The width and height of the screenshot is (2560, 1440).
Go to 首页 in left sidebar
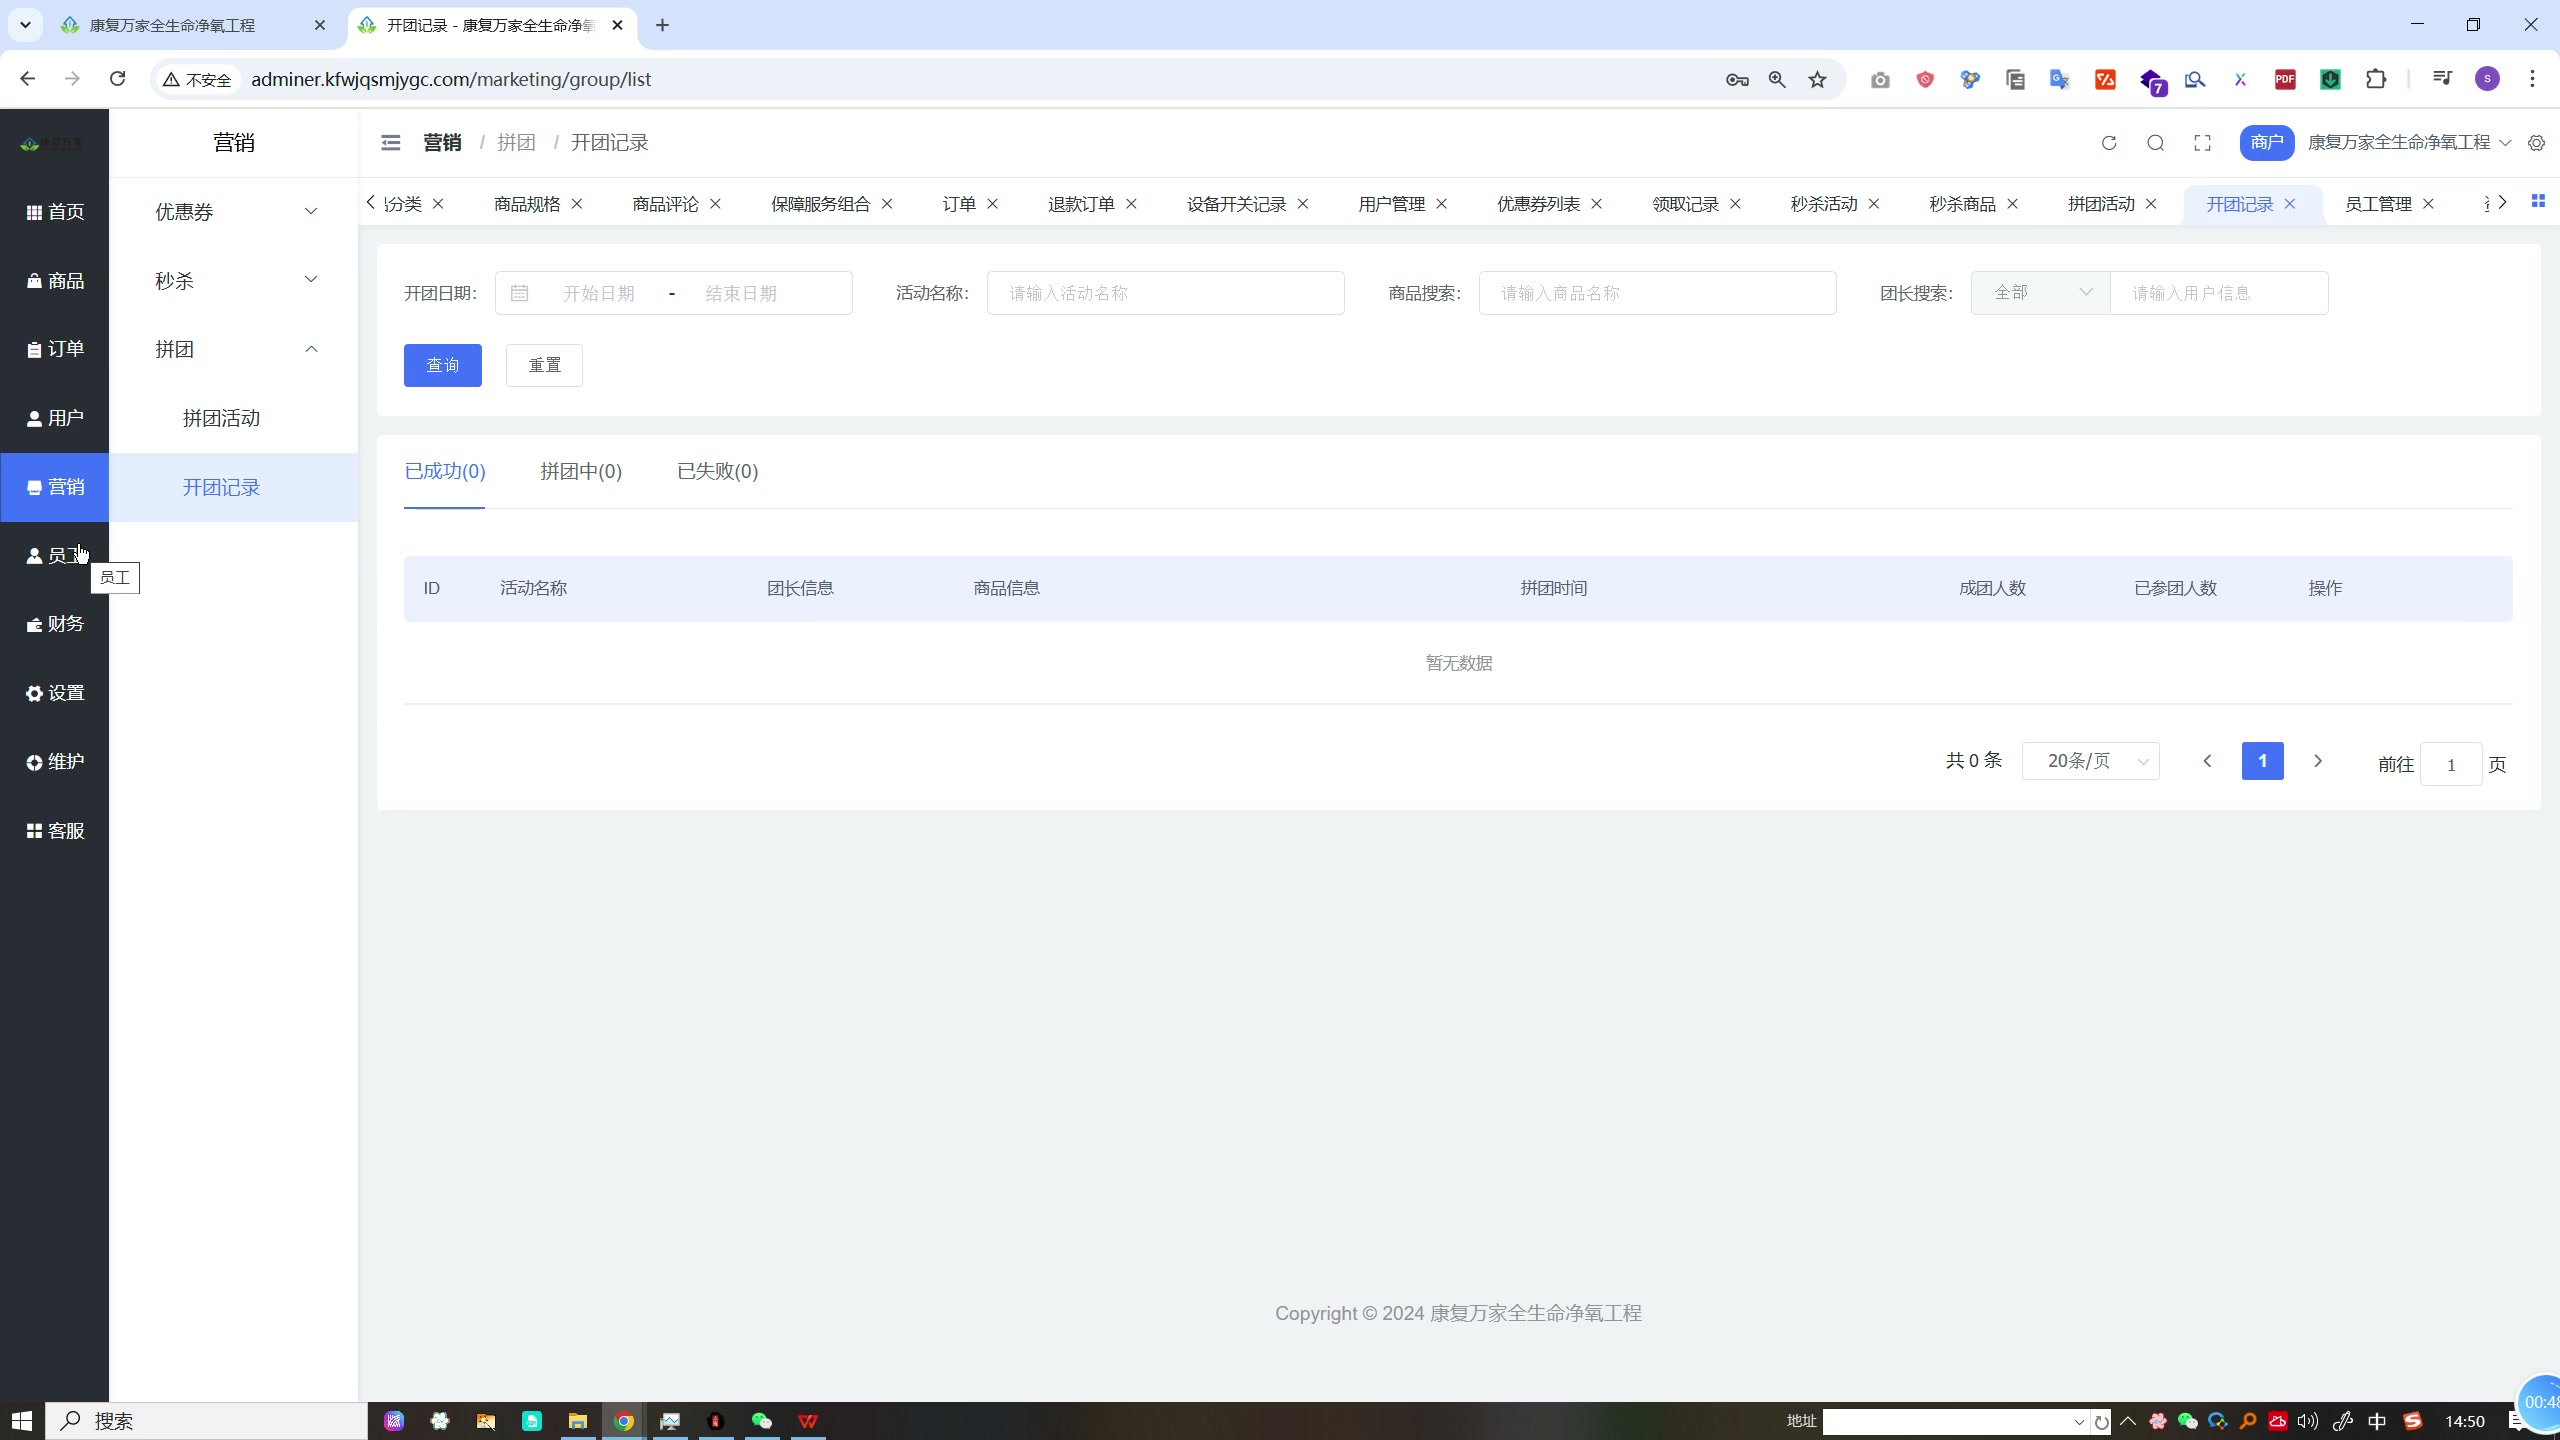tap(55, 212)
